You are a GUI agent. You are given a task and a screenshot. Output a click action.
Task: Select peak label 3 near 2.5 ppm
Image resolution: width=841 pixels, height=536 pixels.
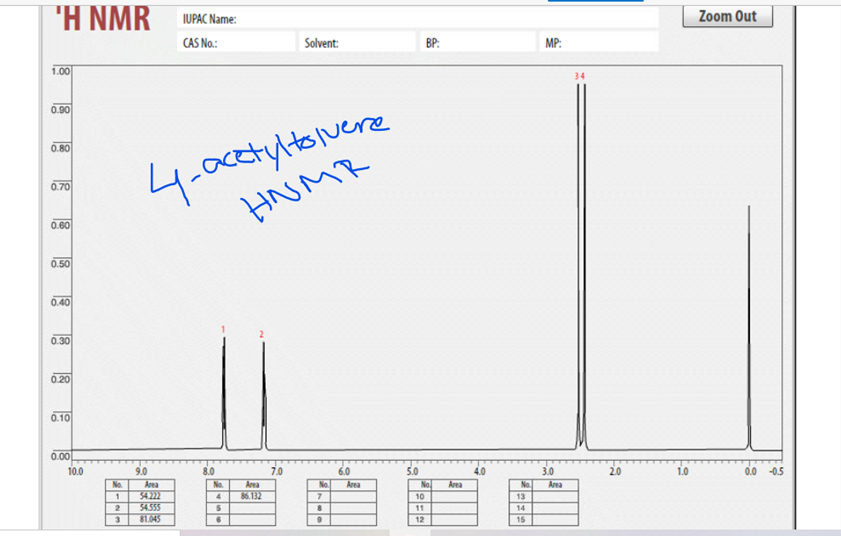click(x=577, y=76)
